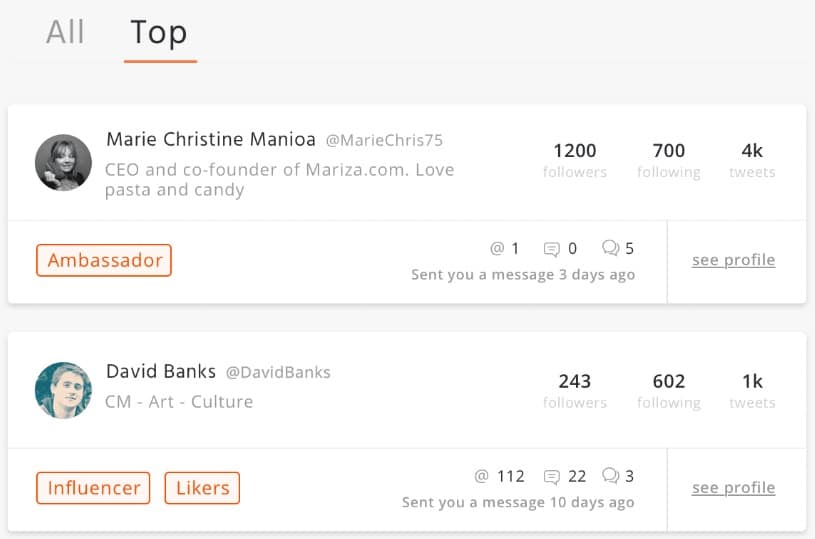Click the Influencer tag
815x539 pixels.
(x=93, y=488)
